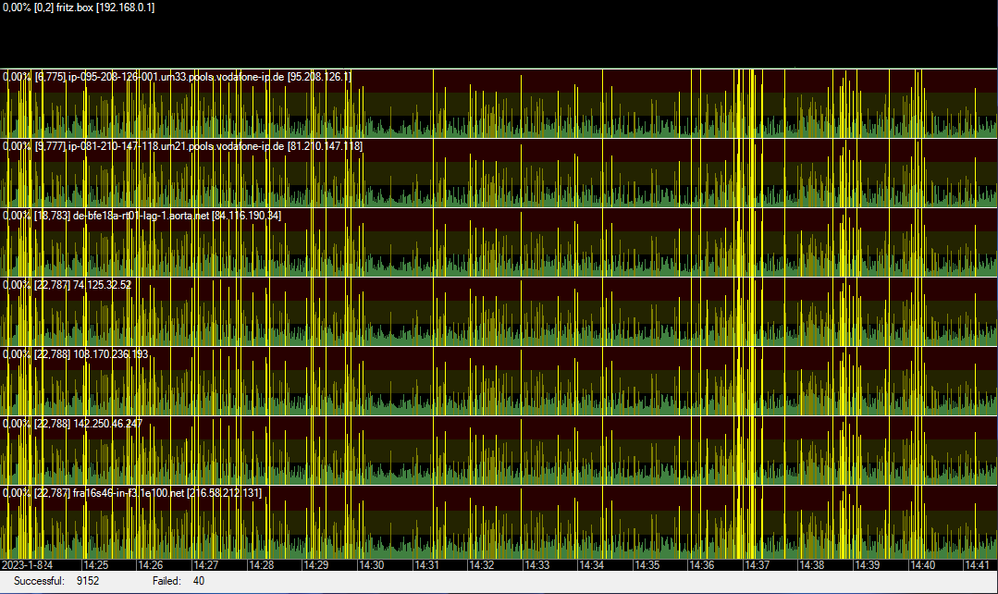Select the 108.170.236.193 hop label
This screenshot has width=998, height=594.
pos(75,354)
